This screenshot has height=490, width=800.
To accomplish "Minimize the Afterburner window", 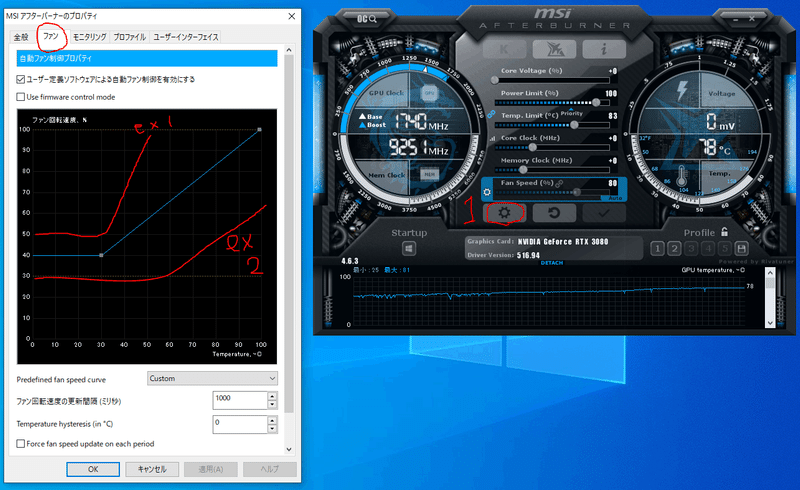I will tap(735, 19).
